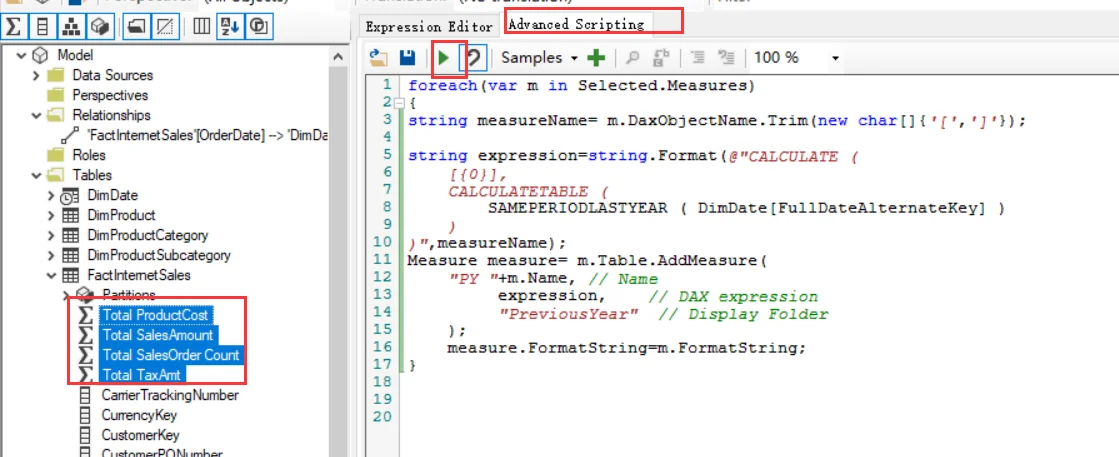Click the sigma icon beside Total SalesAmount

86,335
